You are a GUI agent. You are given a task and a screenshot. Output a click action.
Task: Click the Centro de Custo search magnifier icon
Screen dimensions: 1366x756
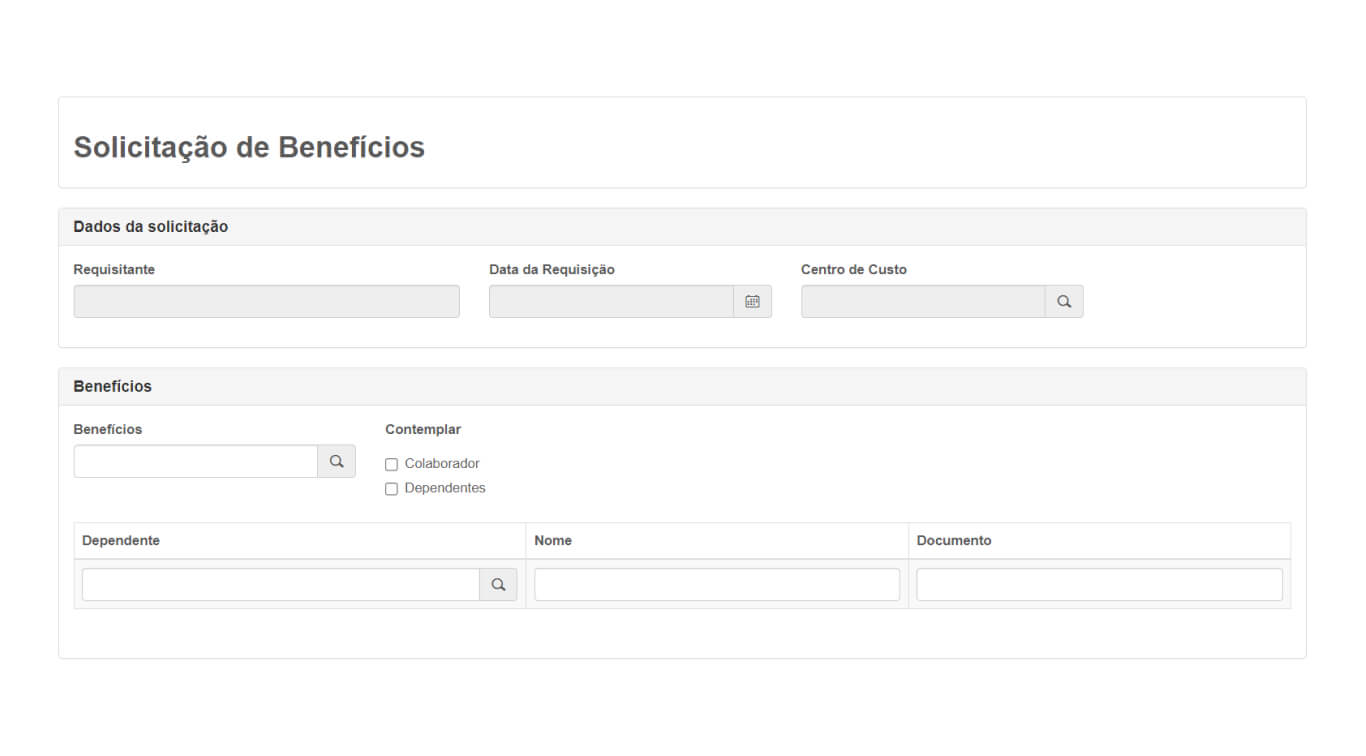pyautogui.click(x=1064, y=301)
